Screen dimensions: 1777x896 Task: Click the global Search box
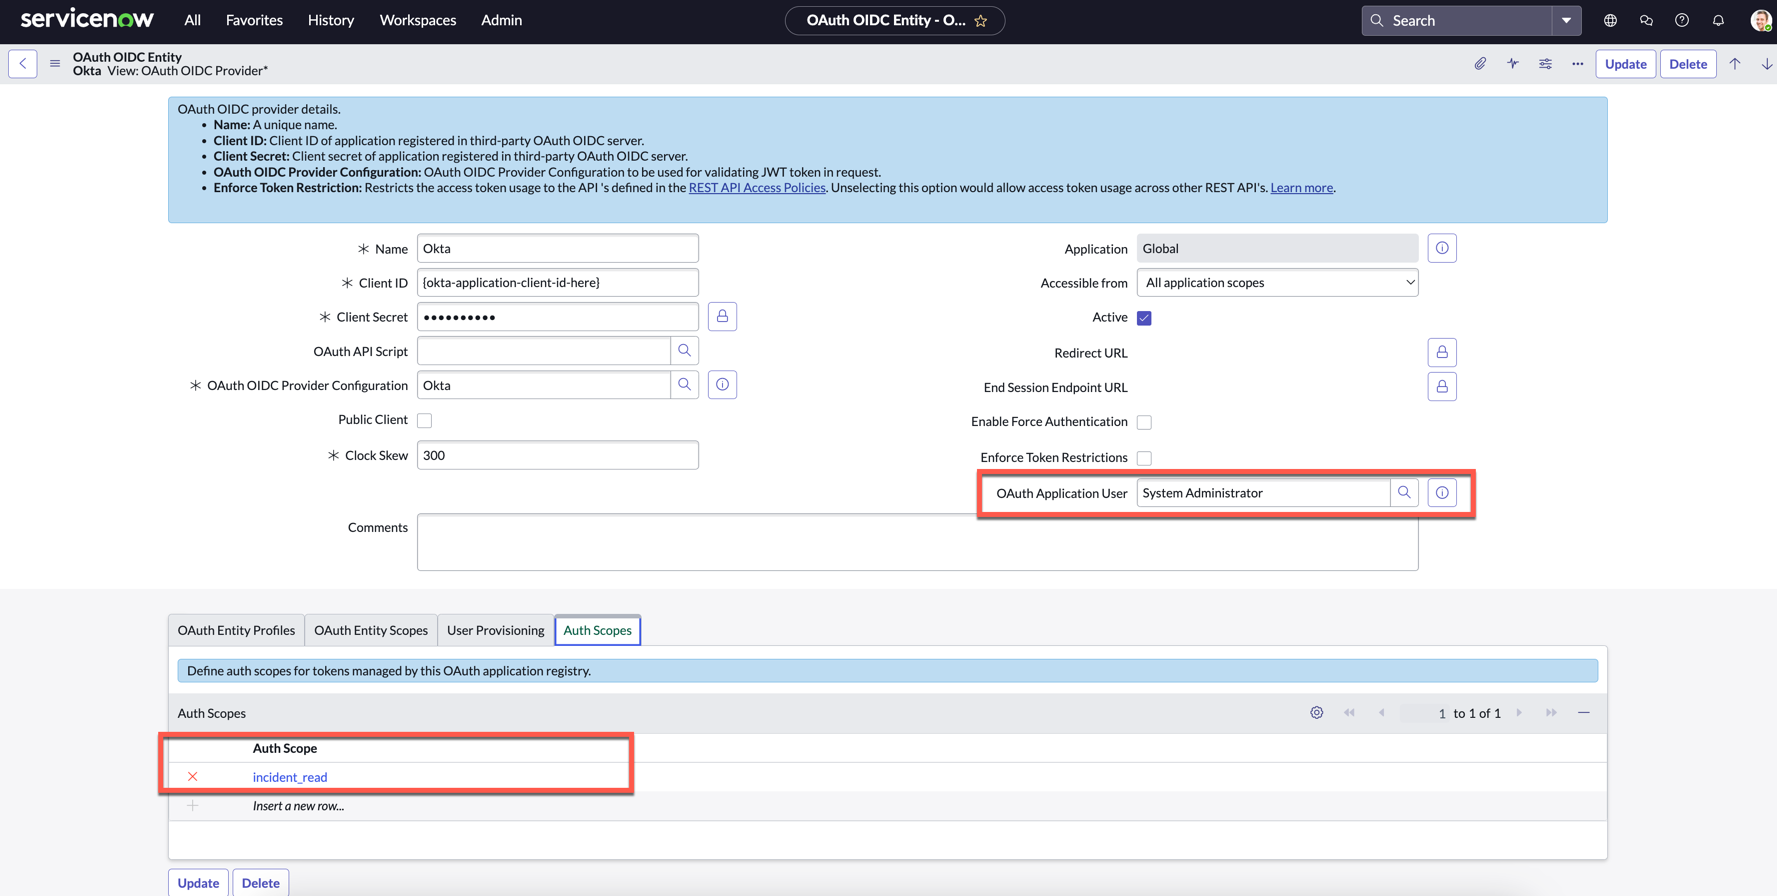(1457, 20)
